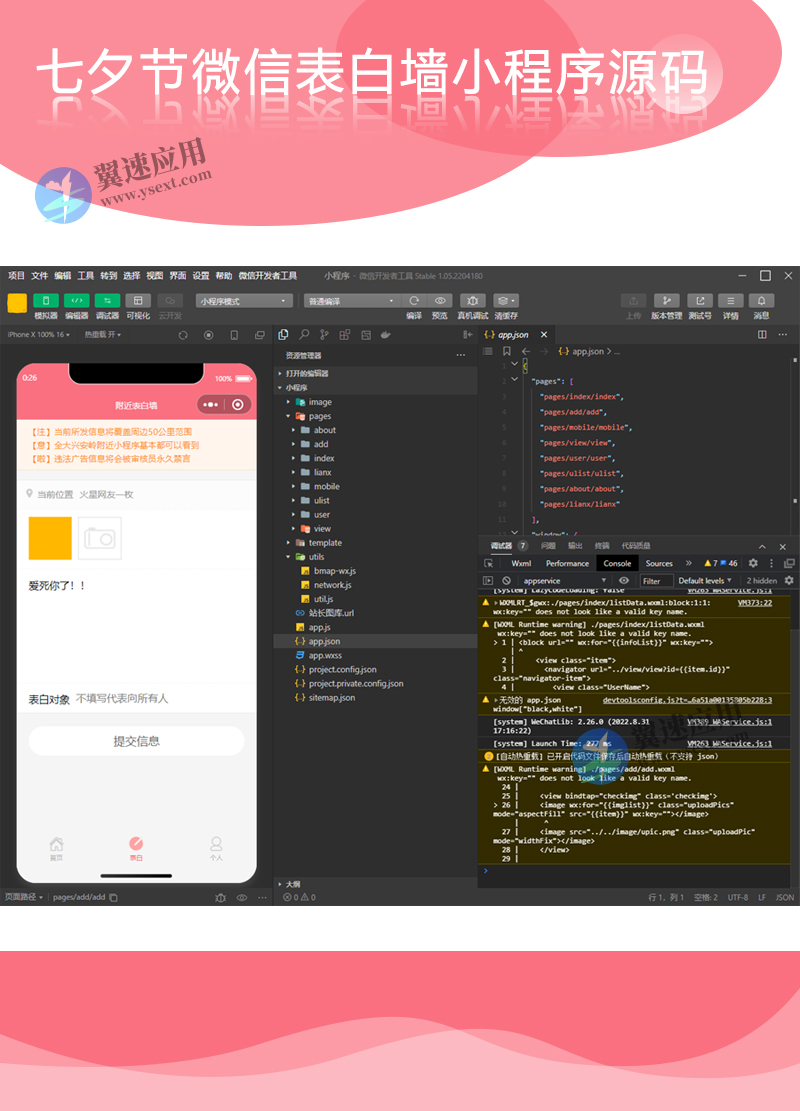Open the 小程序模式 mode dropdown
This screenshot has width=800, height=1111.
244,301
